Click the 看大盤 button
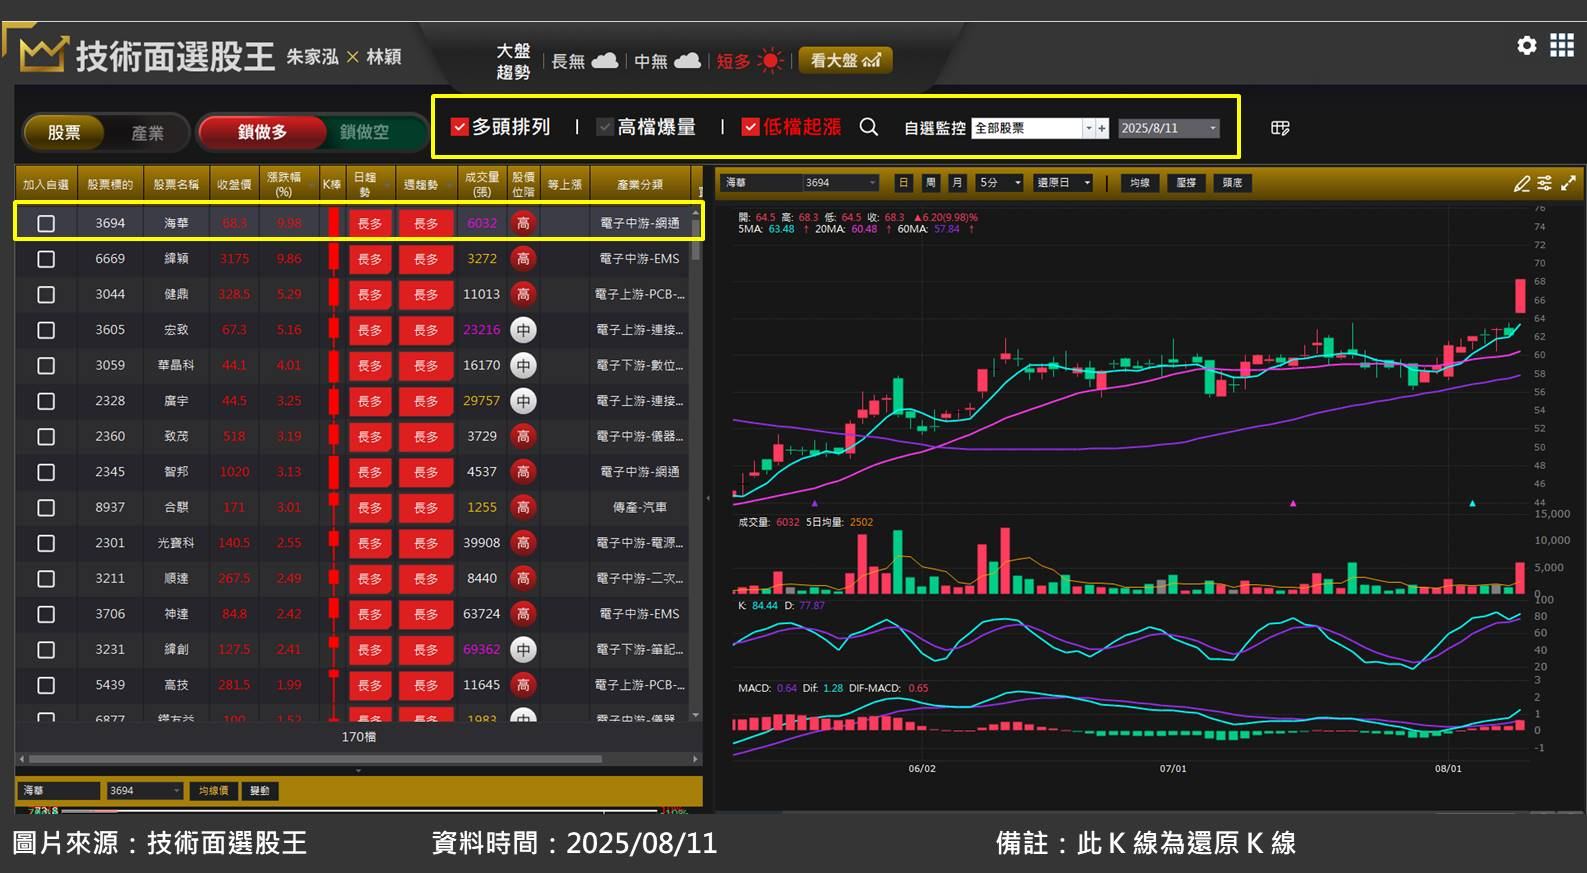Screen dimensions: 1587x873 click(845, 61)
